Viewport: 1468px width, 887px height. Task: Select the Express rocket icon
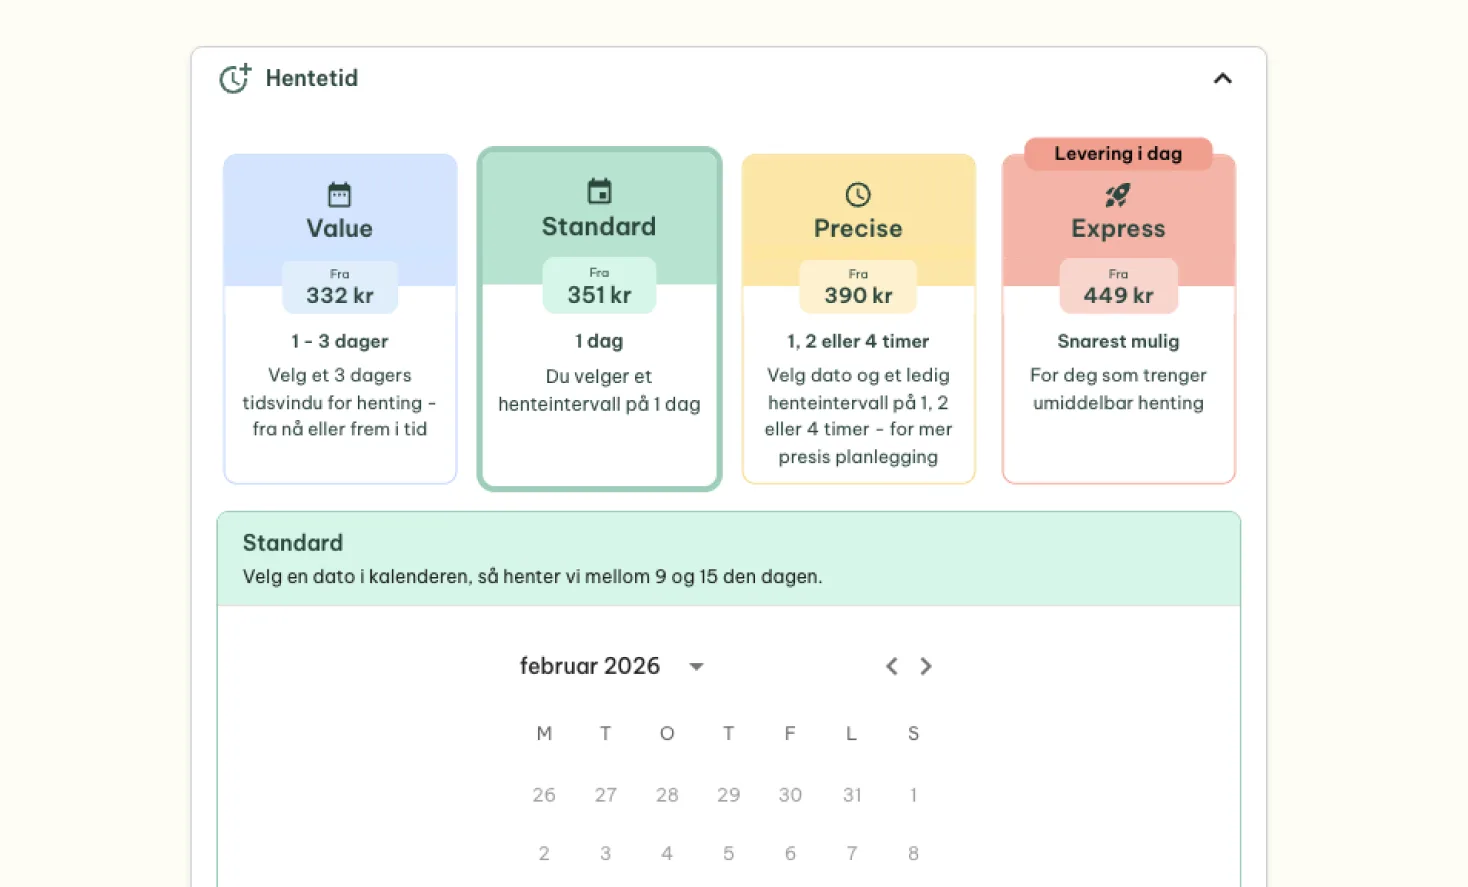click(1117, 194)
